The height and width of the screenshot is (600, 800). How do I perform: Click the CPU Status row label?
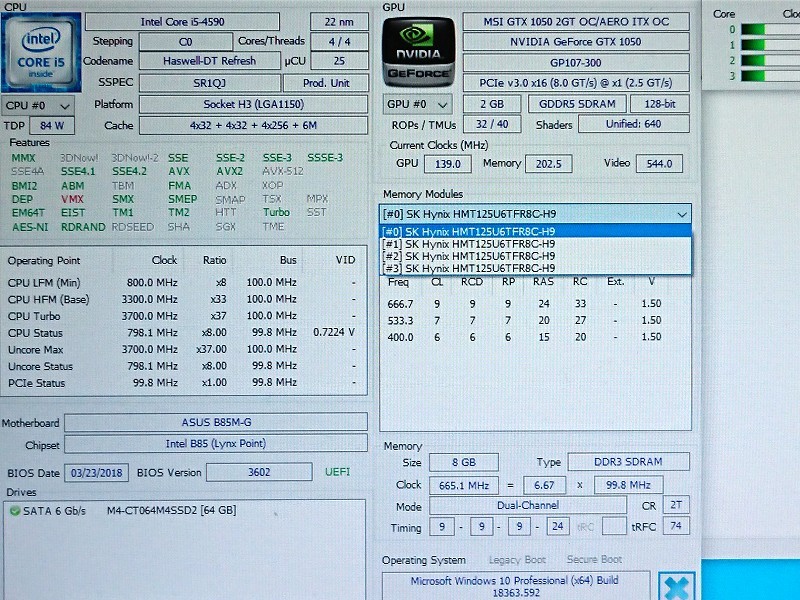click(35, 333)
